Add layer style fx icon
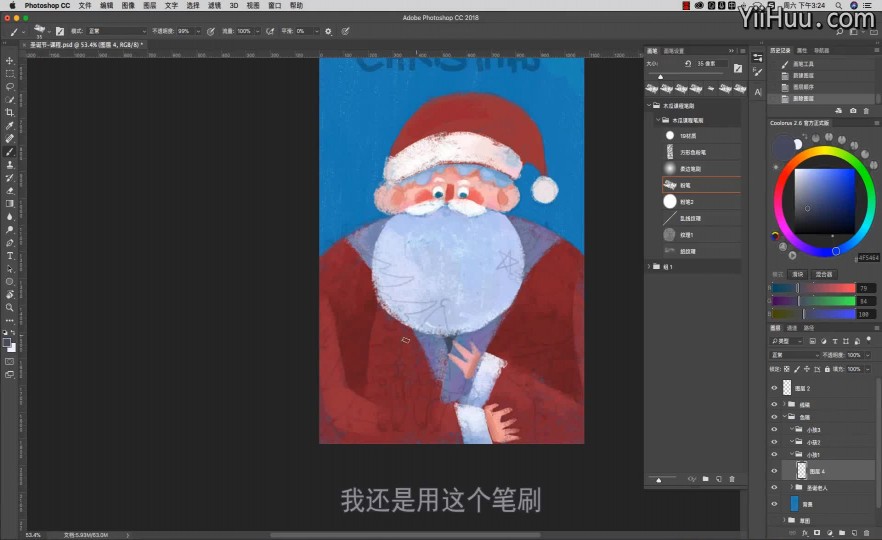Image resolution: width=882 pixels, height=540 pixels. click(805, 533)
